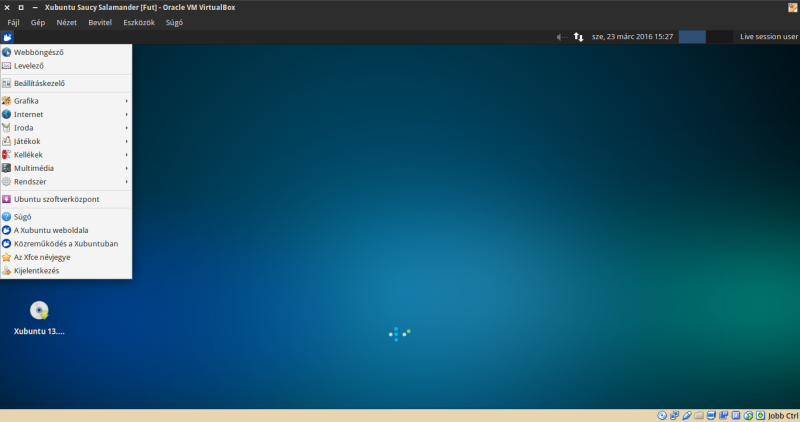The width and height of the screenshot is (800, 422).
Task: Click the Súgó help icon in Xfce menu
Action: tap(6, 217)
